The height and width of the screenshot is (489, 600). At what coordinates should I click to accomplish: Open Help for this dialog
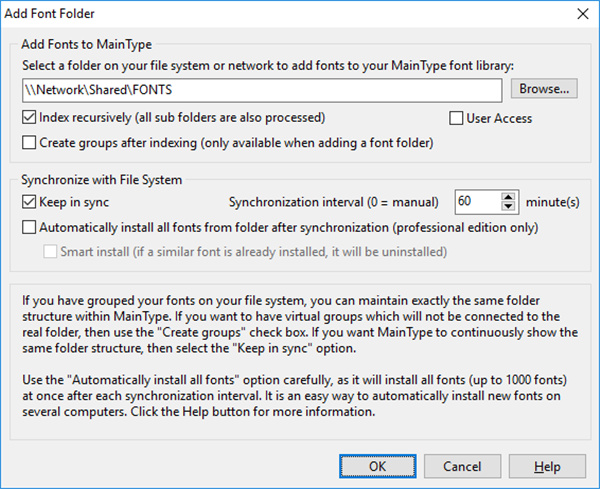(x=547, y=466)
